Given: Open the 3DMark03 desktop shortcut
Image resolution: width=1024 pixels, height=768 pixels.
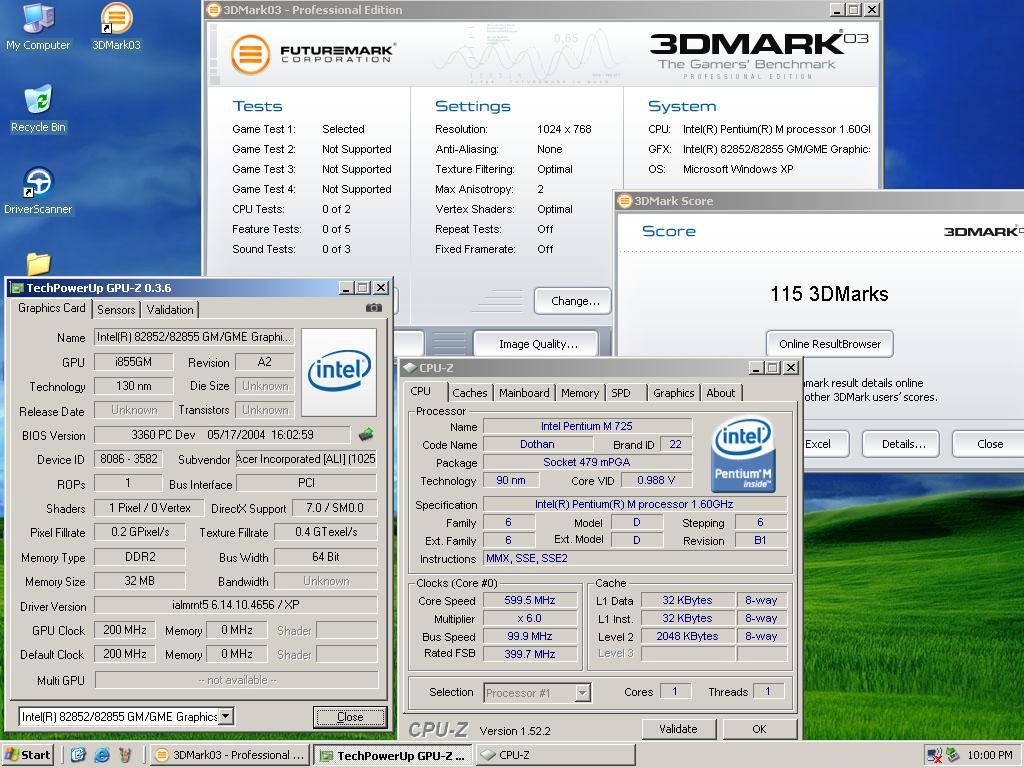Looking at the screenshot, I should 116,26.
